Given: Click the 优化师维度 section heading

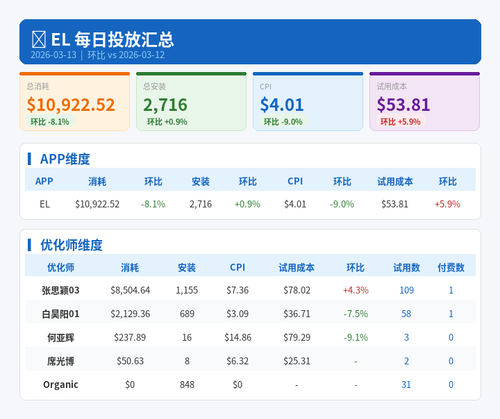Looking at the screenshot, I should (x=71, y=245).
